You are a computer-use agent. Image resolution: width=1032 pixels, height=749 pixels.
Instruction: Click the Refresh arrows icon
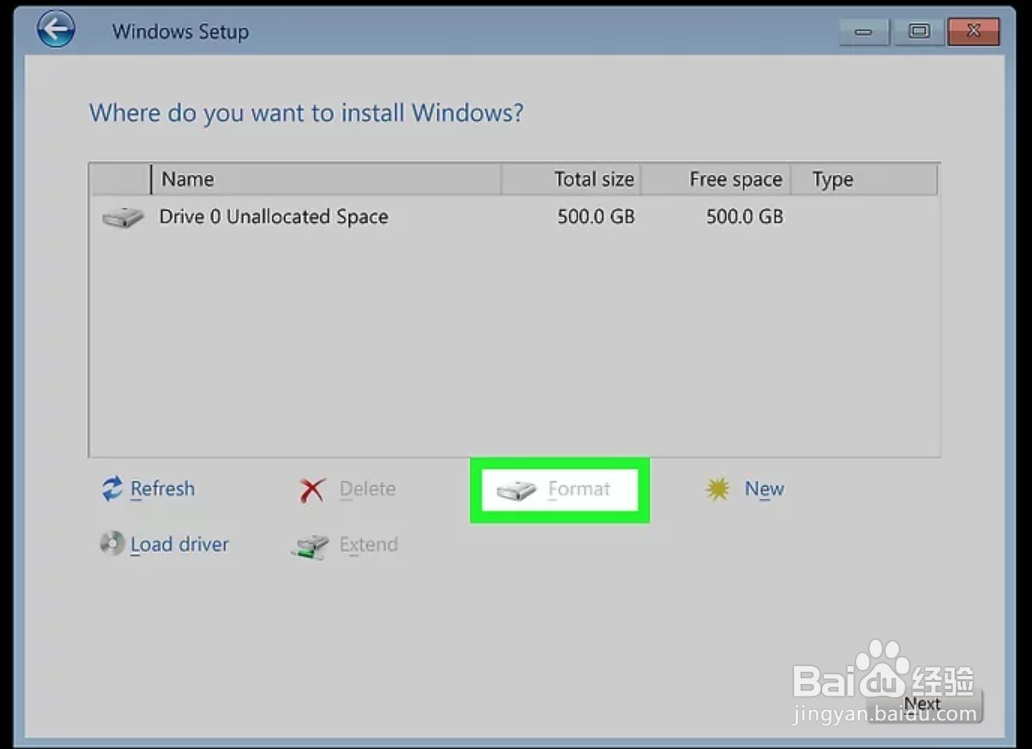(x=112, y=489)
